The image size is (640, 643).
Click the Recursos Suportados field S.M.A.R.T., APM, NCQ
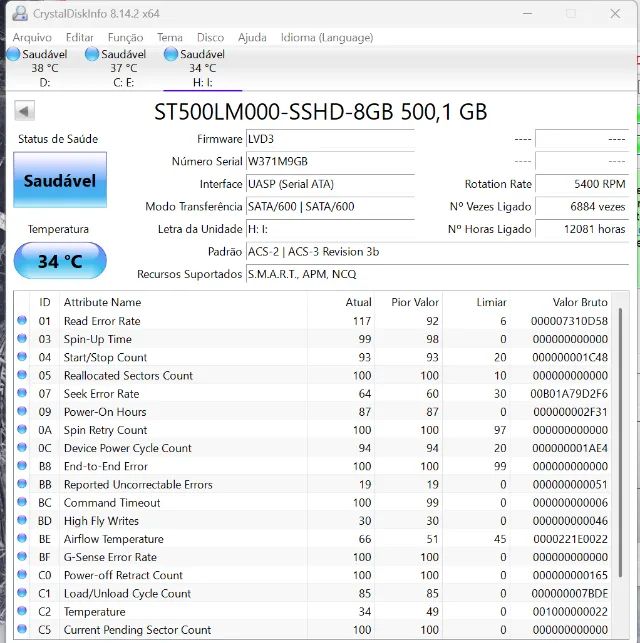pos(437,274)
